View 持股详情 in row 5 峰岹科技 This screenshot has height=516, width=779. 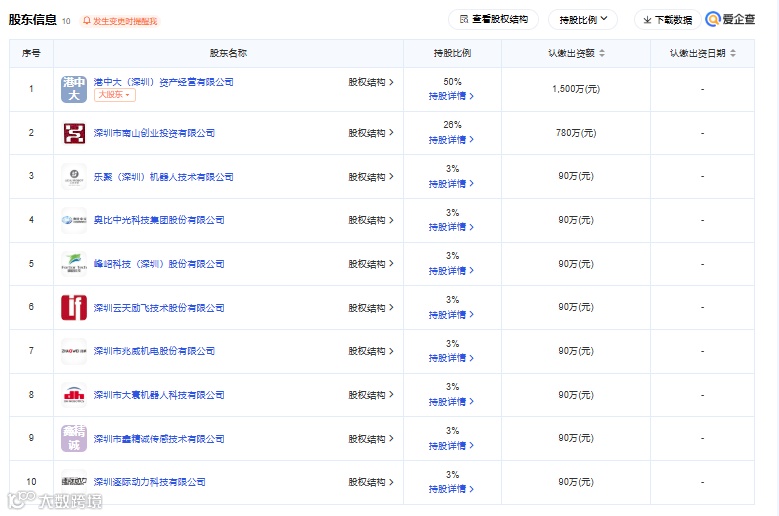pyautogui.click(x=451, y=271)
